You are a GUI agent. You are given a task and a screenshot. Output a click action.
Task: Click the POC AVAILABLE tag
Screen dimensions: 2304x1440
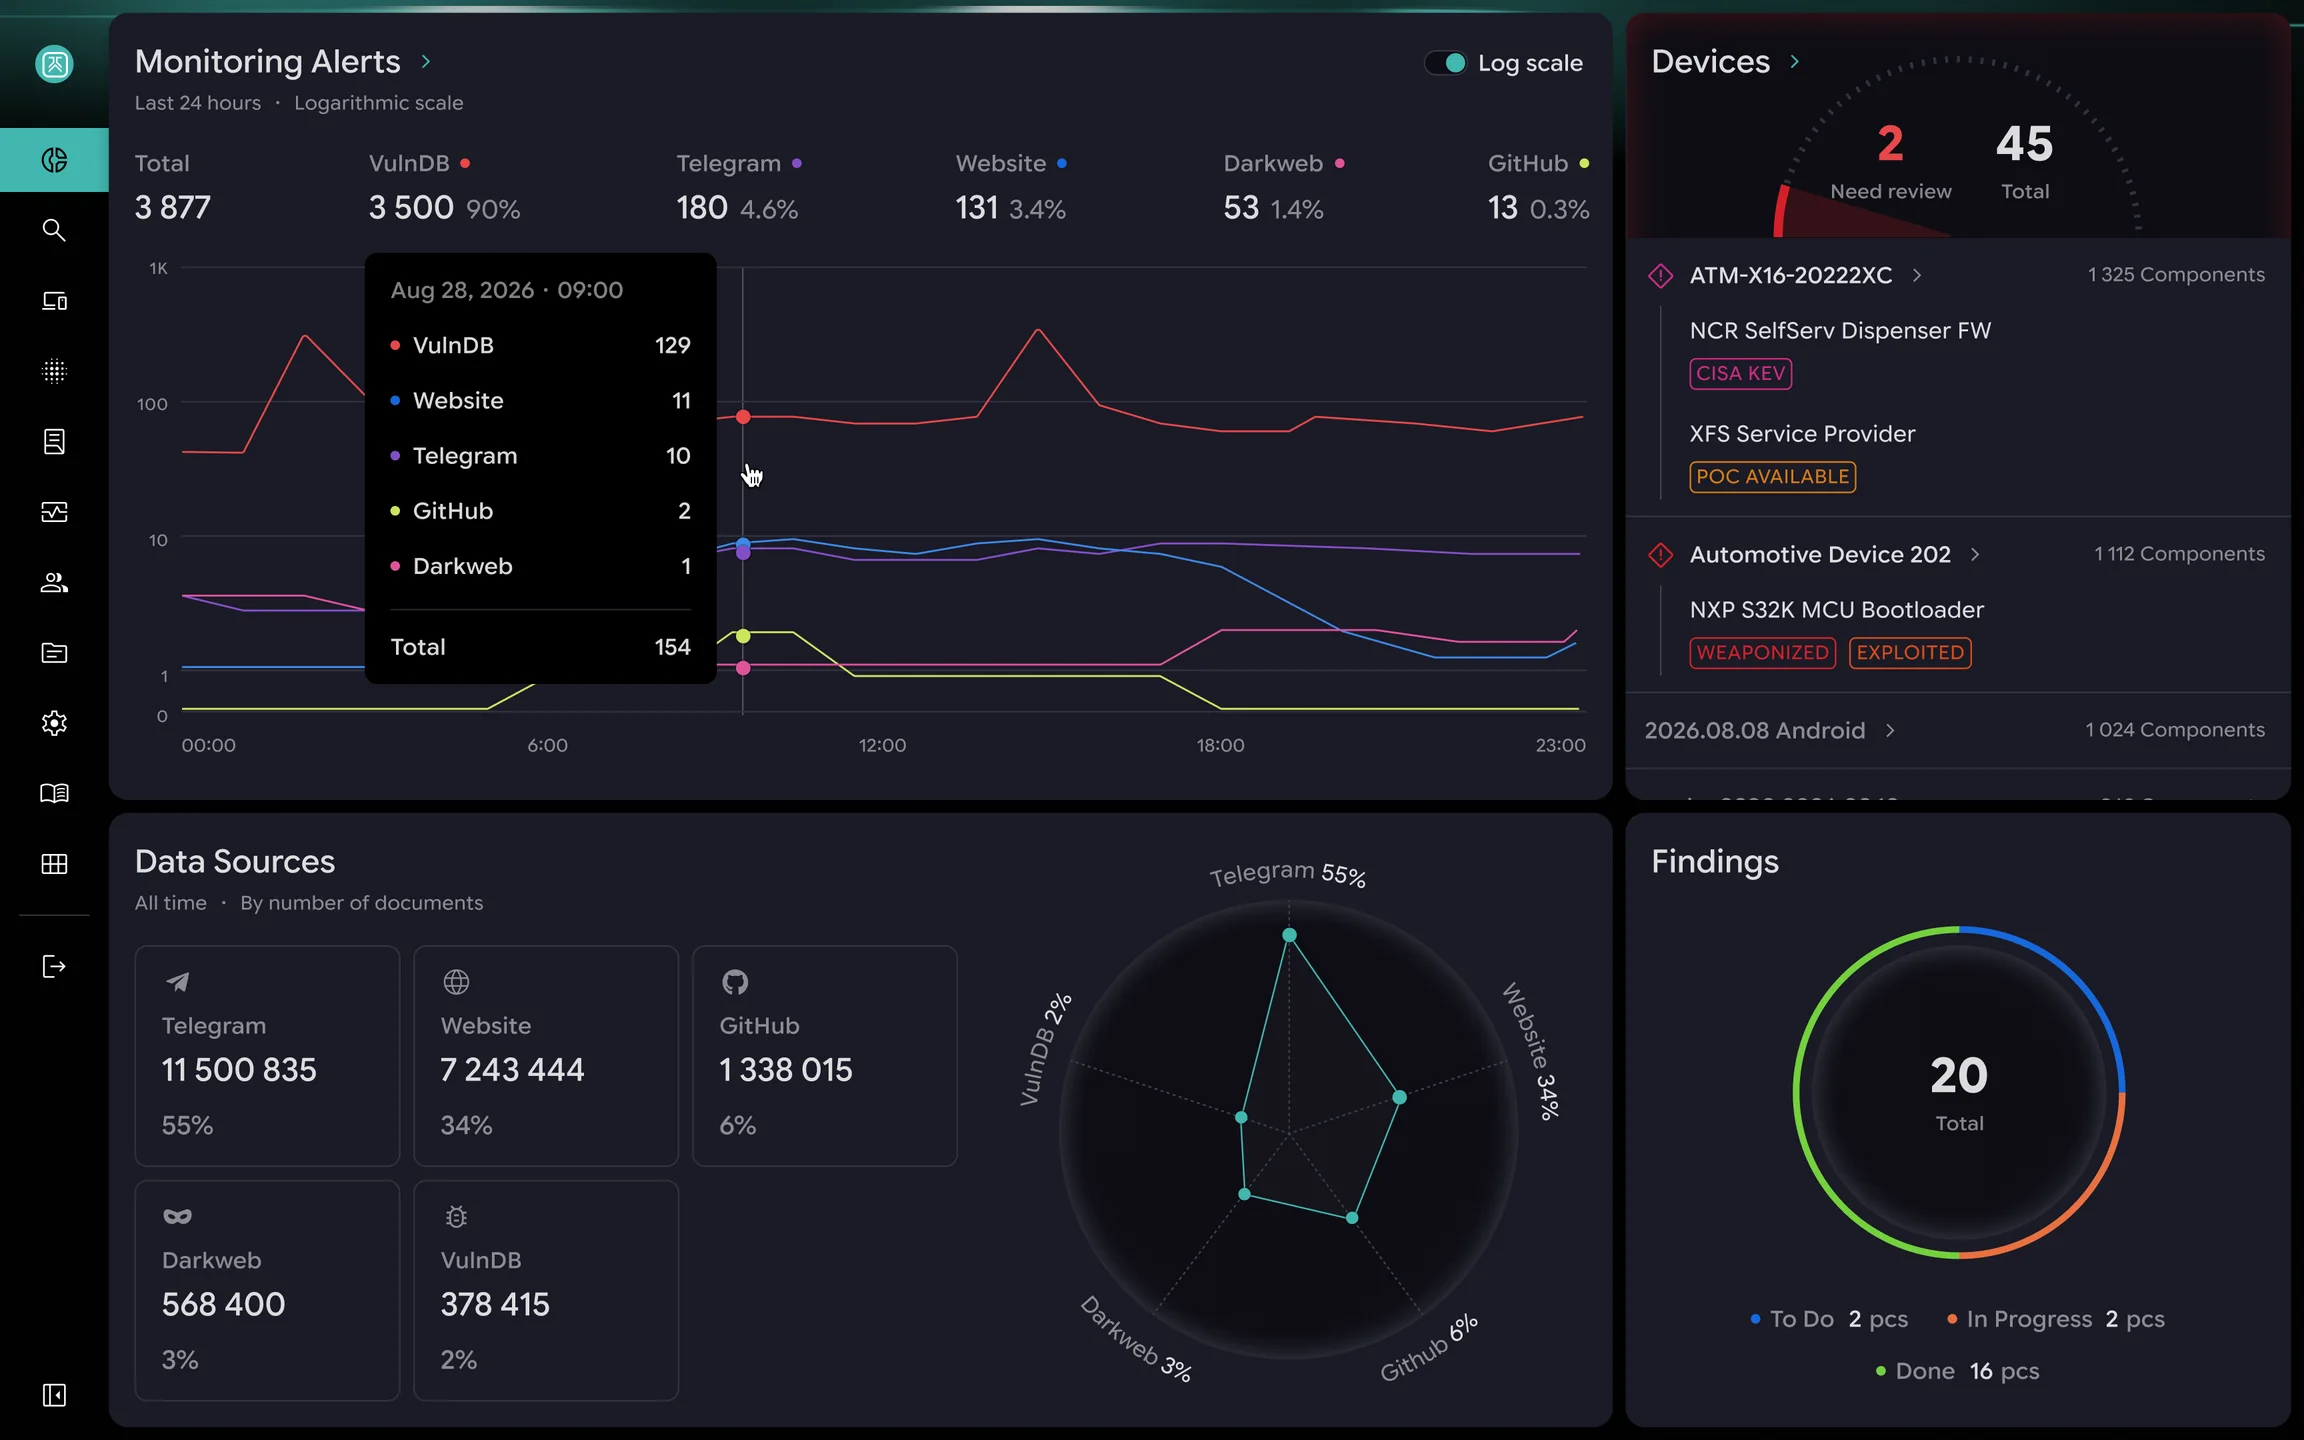point(1772,477)
